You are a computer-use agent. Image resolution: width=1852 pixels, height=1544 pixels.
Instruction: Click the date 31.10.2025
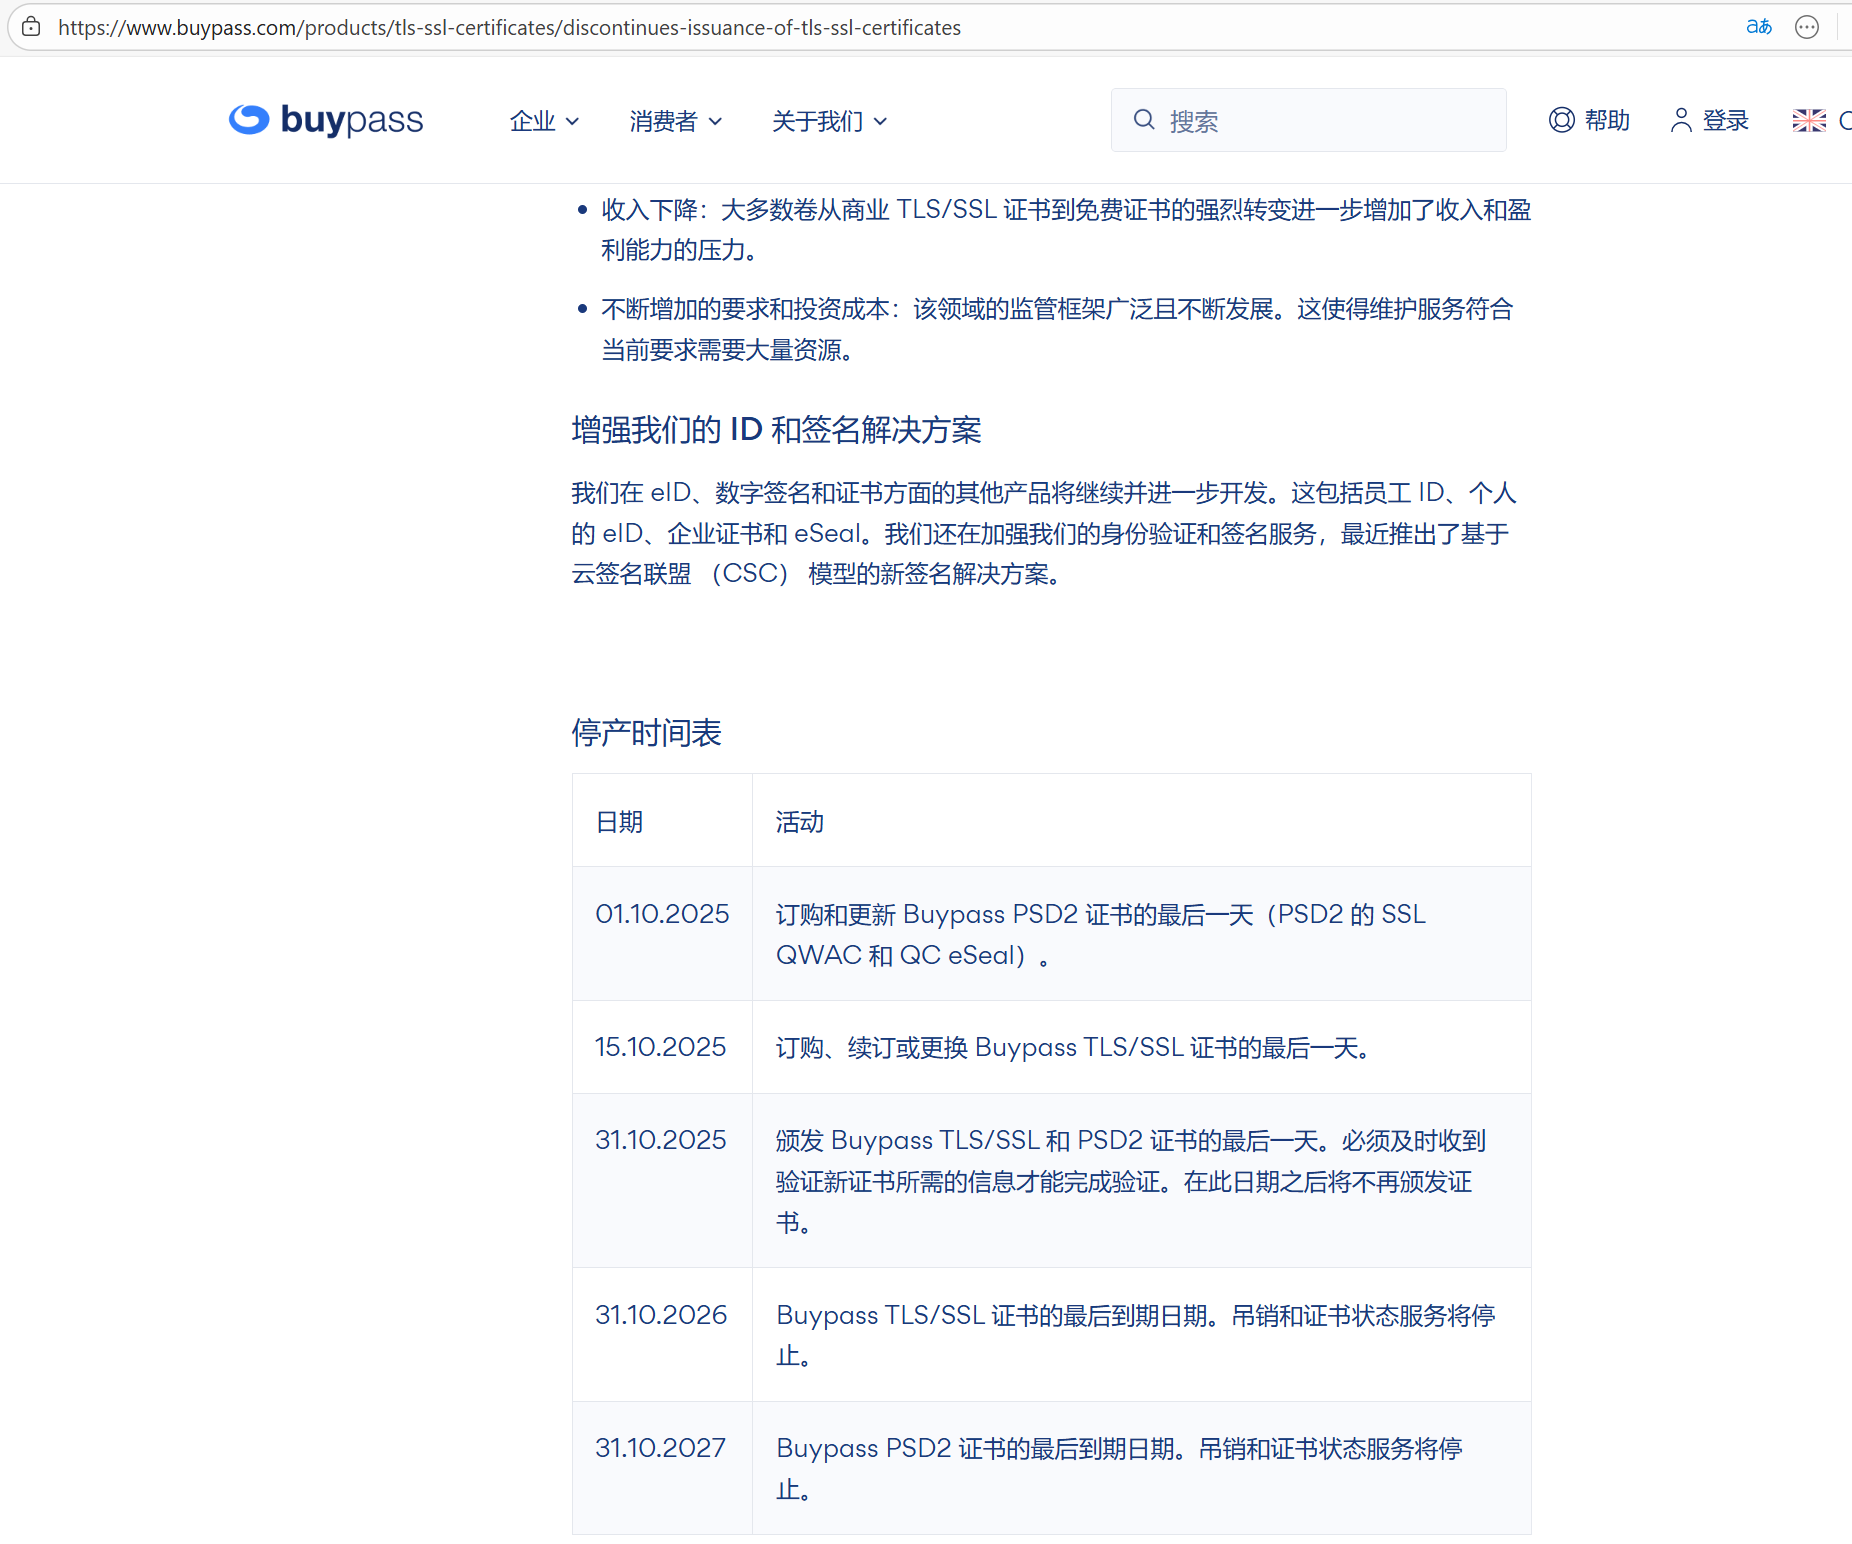tap(660, 1140)
